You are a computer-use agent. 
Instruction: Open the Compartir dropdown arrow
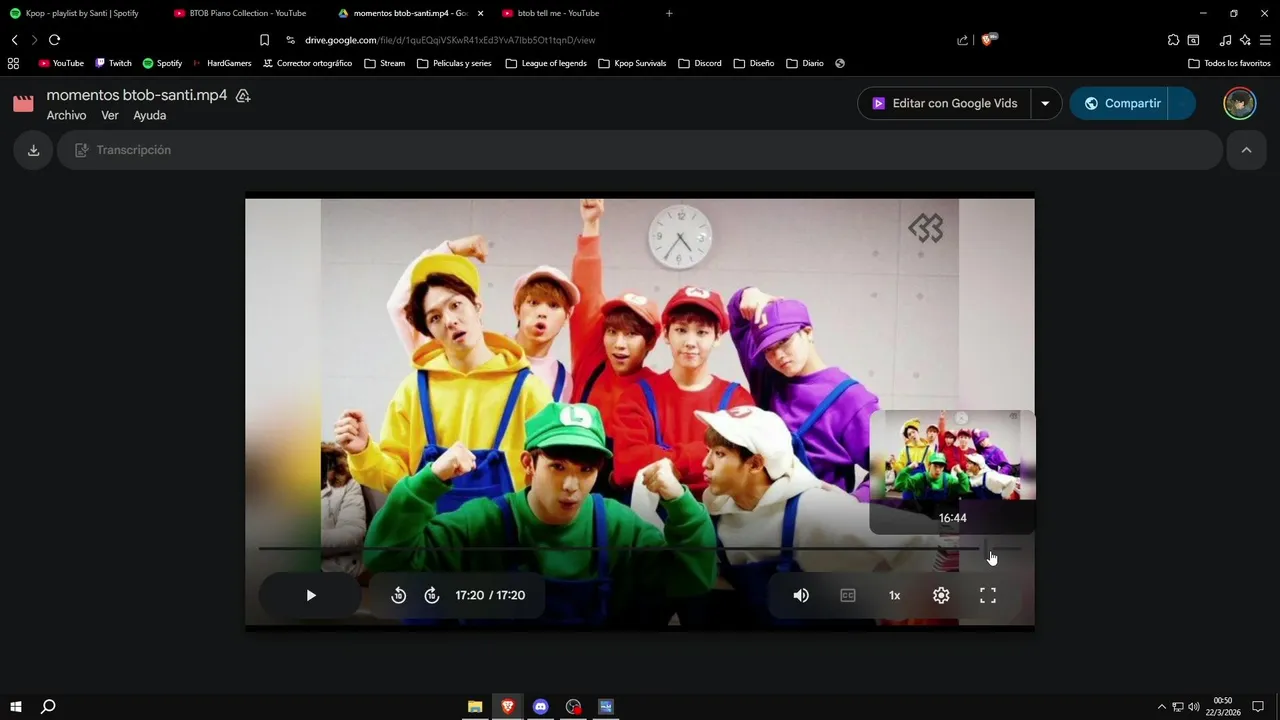(1182, 103)
